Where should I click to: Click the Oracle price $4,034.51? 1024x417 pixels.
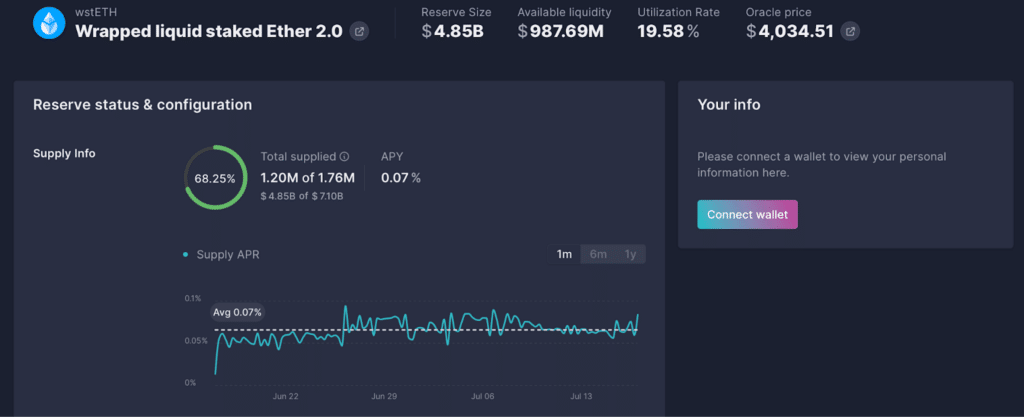click(790, 31)
